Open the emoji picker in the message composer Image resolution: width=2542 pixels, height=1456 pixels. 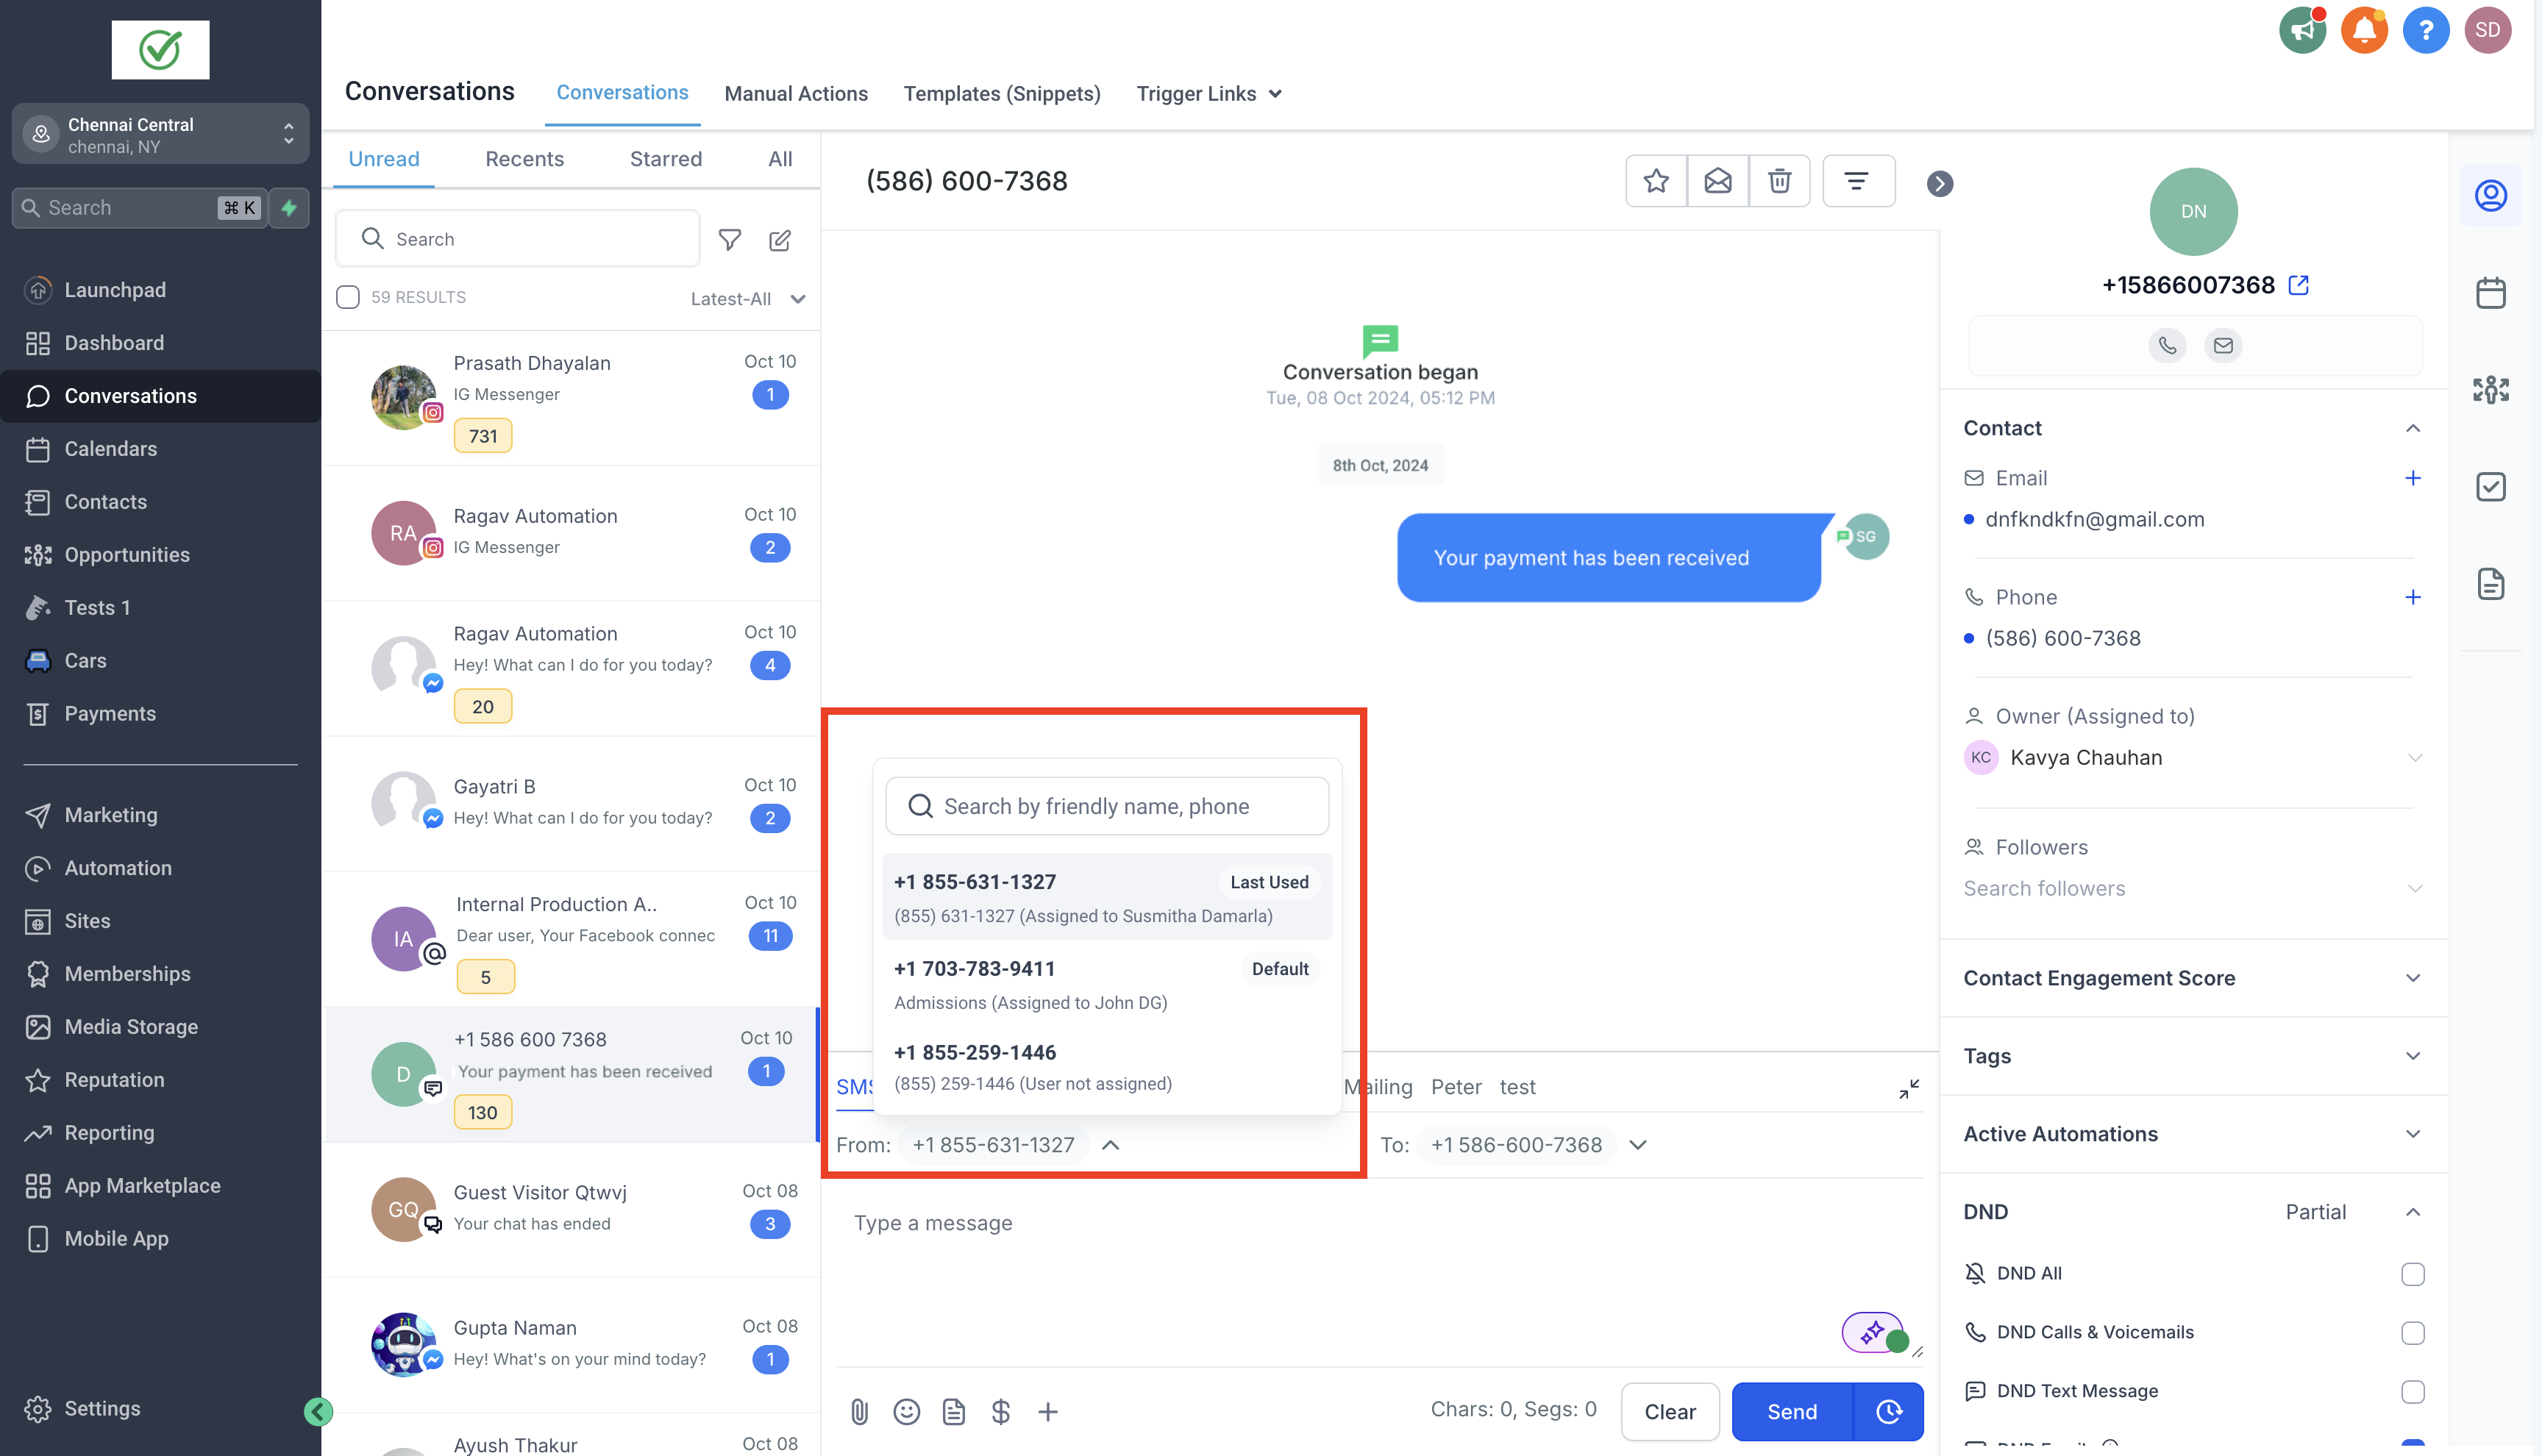[x=906, y=1411]
